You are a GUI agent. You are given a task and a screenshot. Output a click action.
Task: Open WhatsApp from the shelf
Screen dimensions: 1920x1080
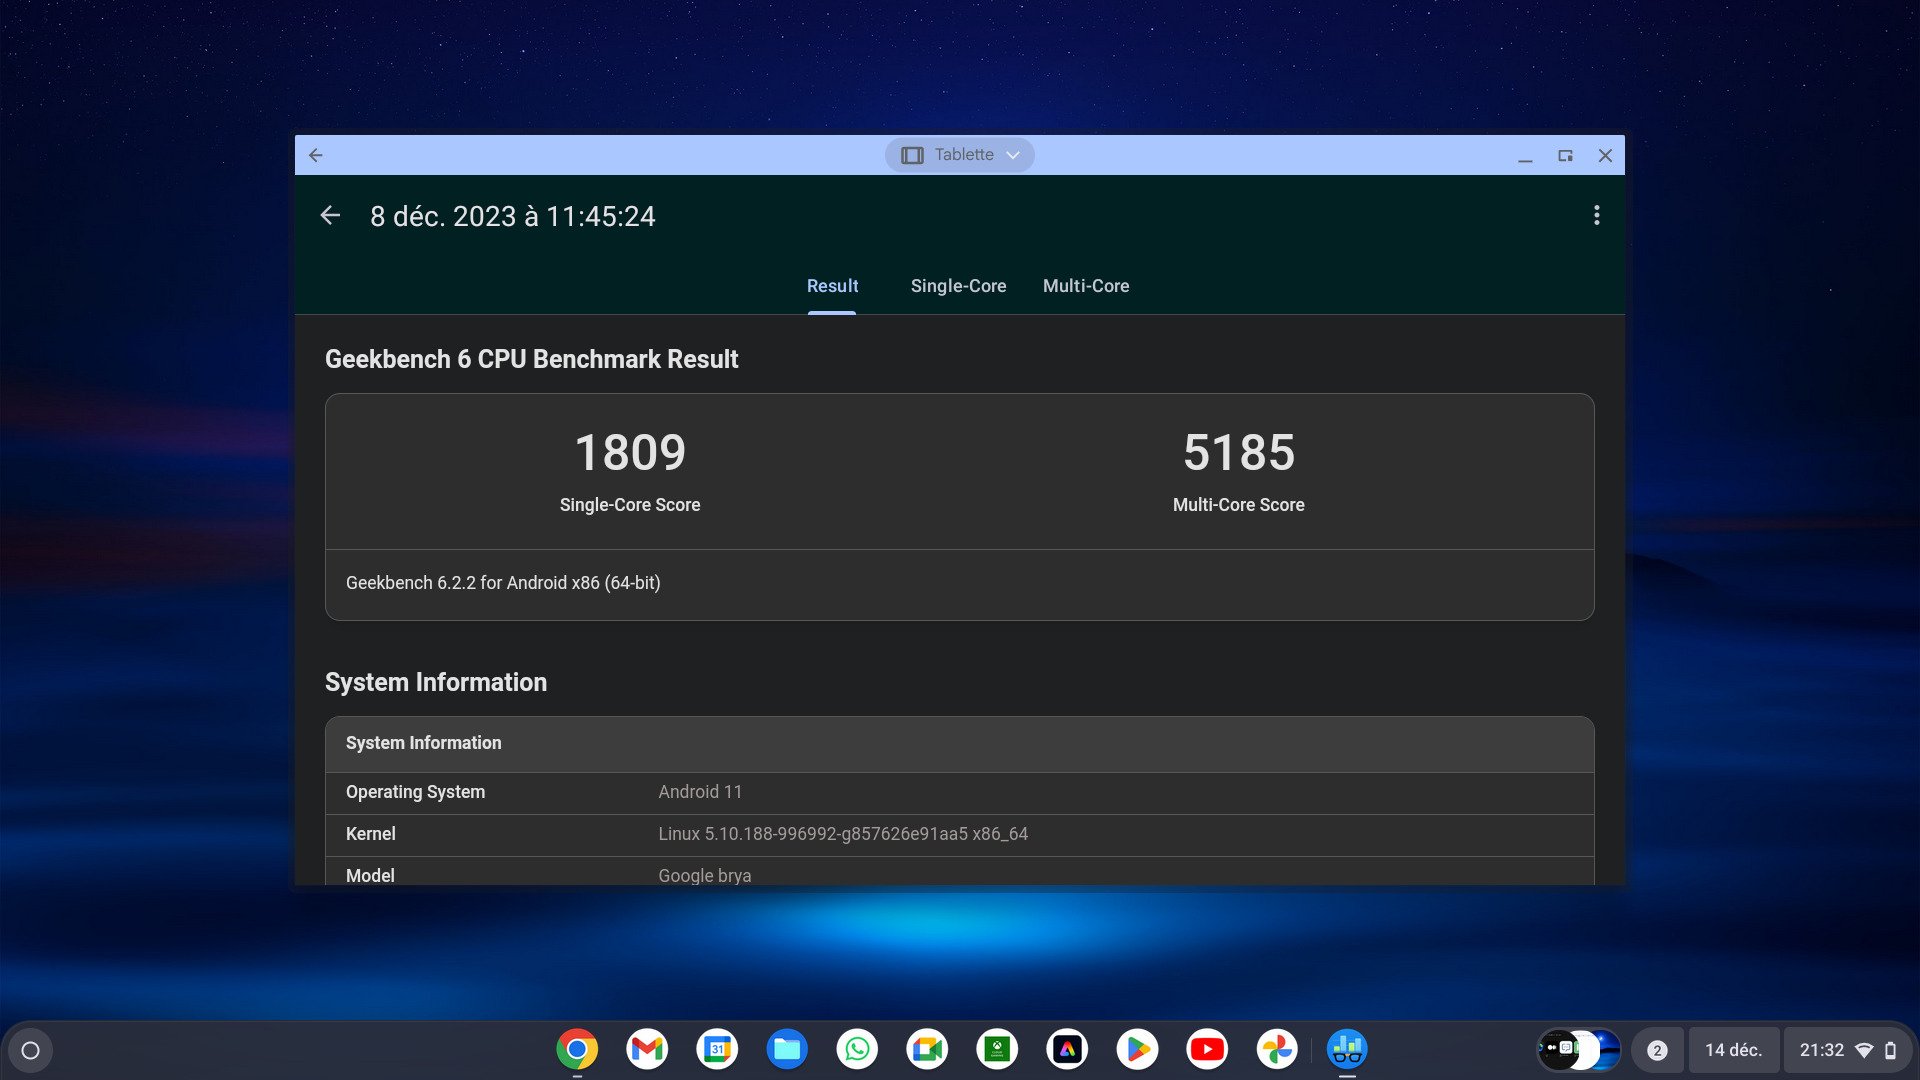pos(858,1050)
